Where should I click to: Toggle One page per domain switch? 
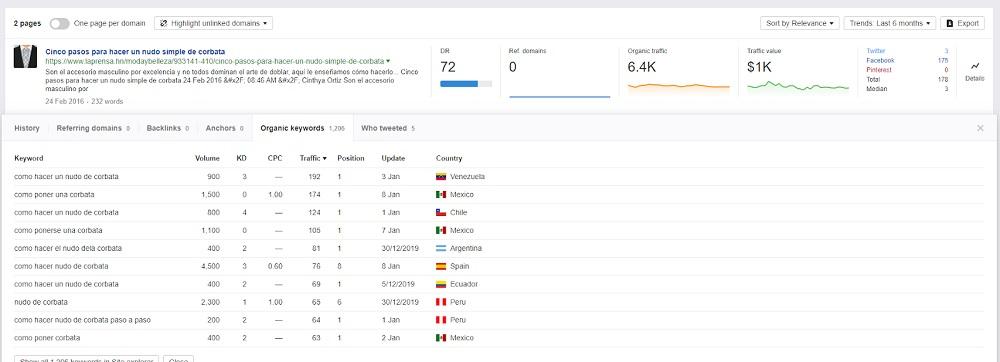coord(59,24)
